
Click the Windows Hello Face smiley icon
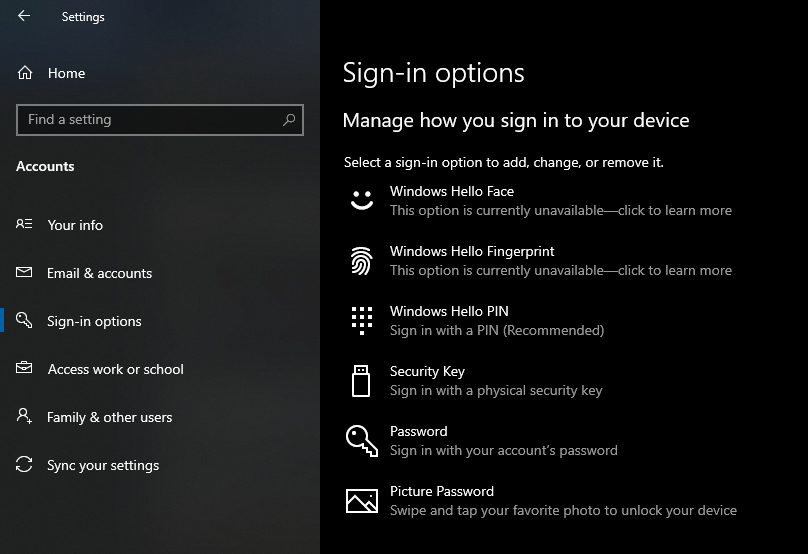click(x=362, y=200)
